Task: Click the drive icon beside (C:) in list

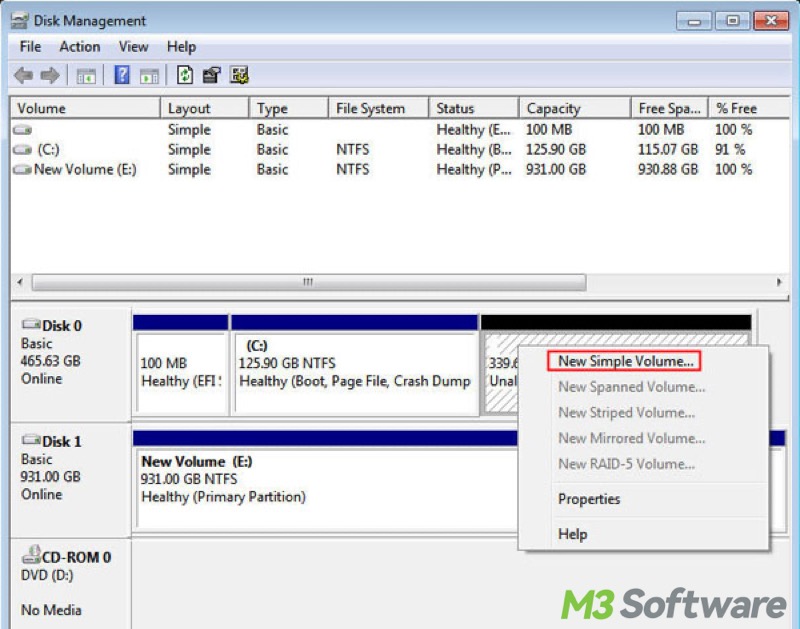Action: pos(22,149)
